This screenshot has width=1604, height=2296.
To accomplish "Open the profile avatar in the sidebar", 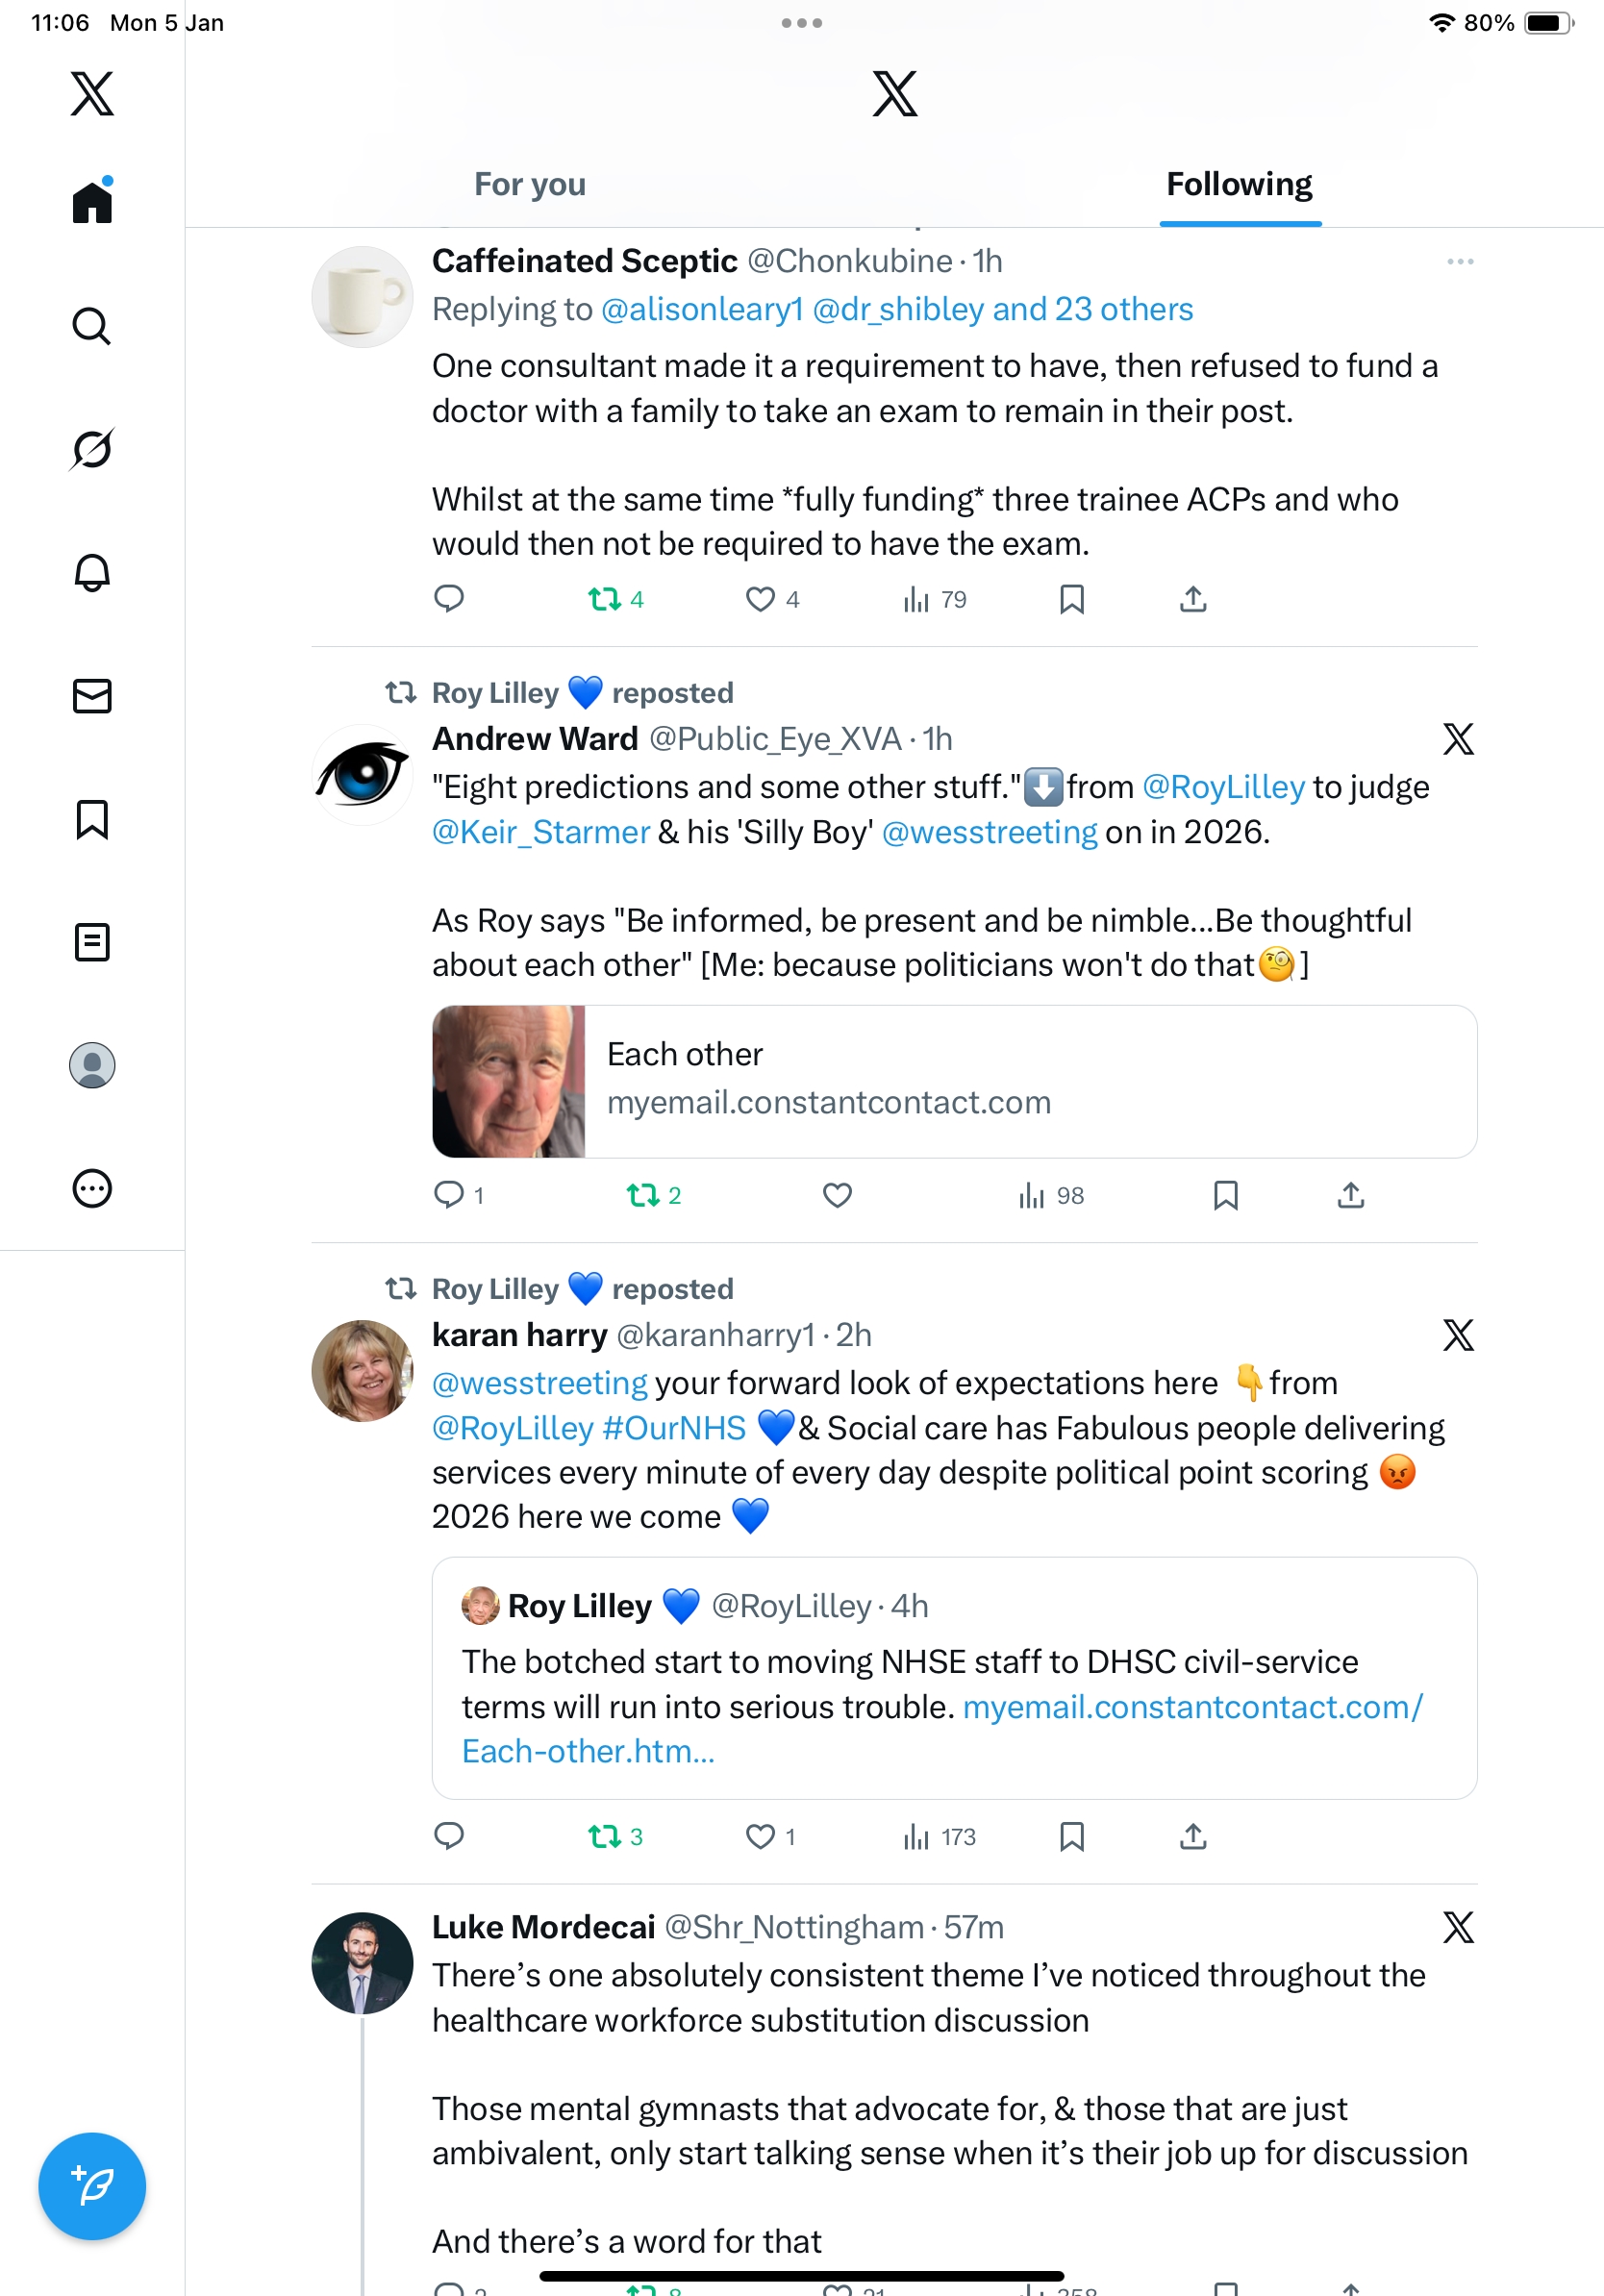I will click(92, 1065).
